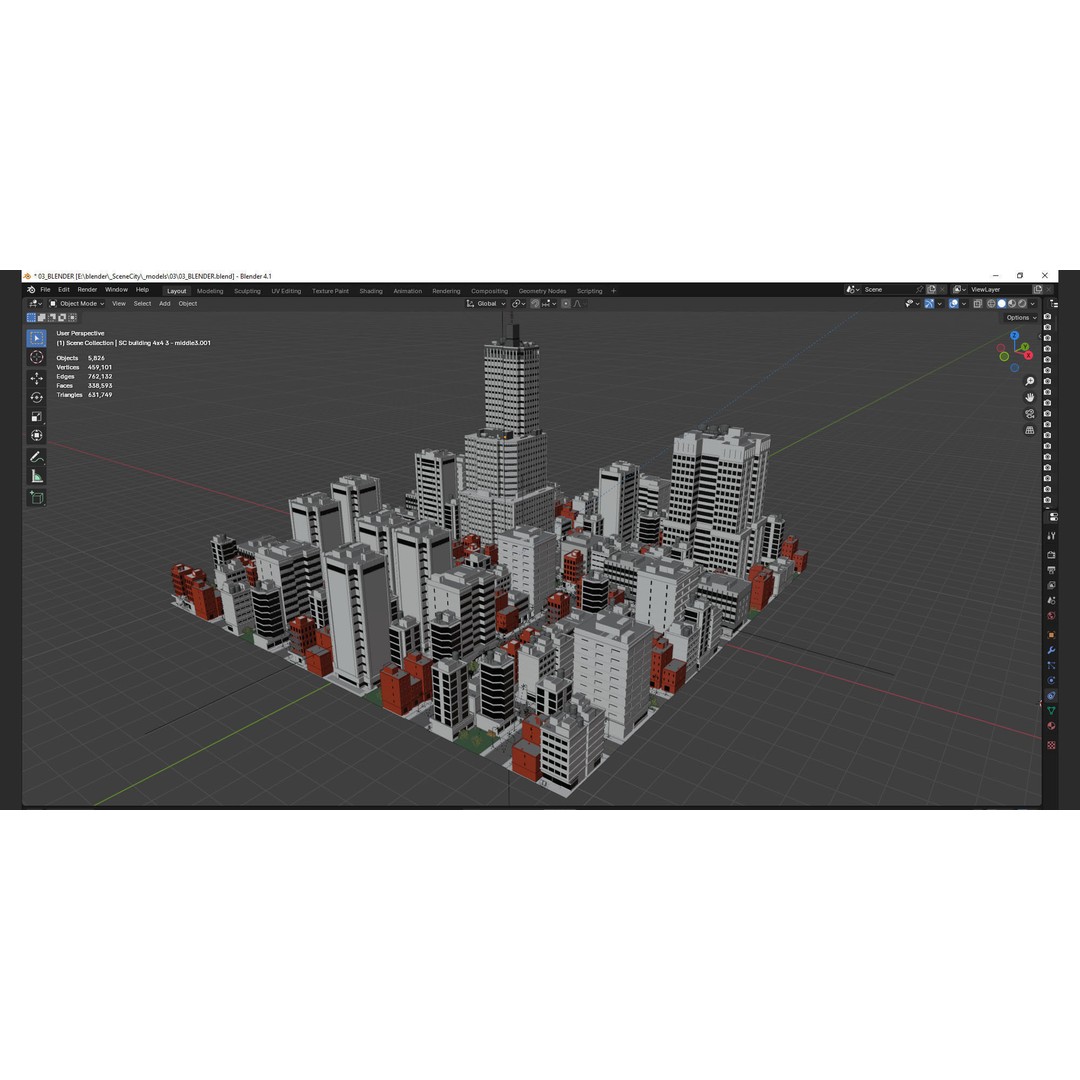Viewport: 1080px width, 1080px height.
Task: Open the Global transform orientation dropdown
Action: click(486, 304)
